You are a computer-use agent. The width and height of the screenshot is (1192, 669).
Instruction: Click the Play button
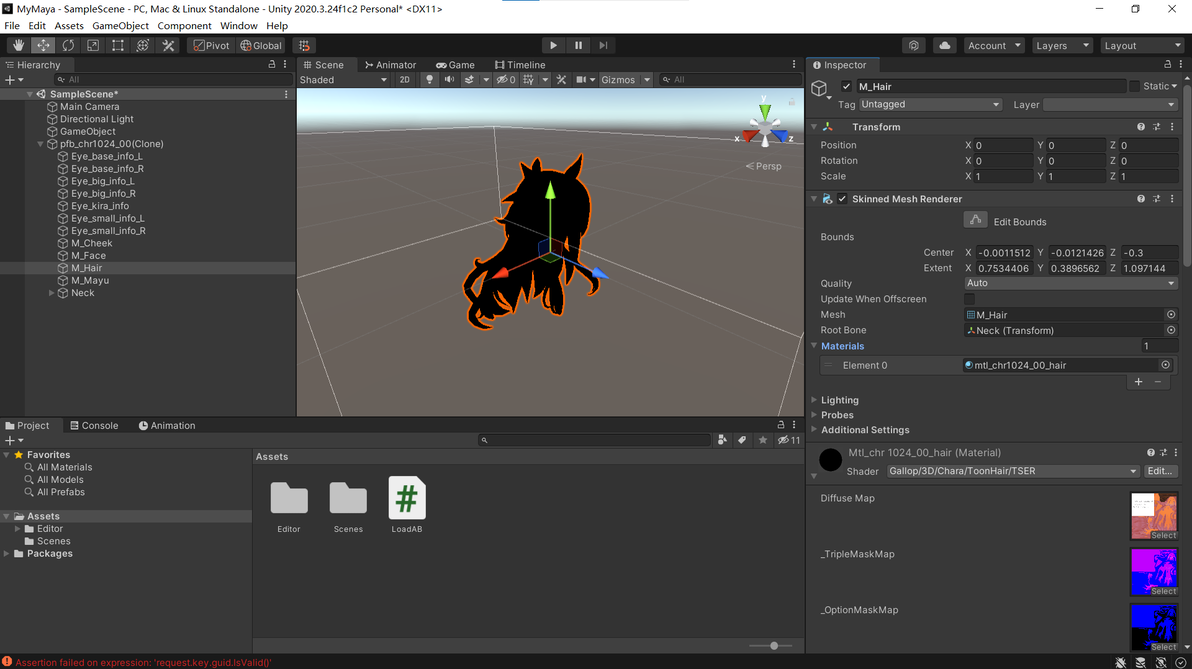(x=553, y=46)
